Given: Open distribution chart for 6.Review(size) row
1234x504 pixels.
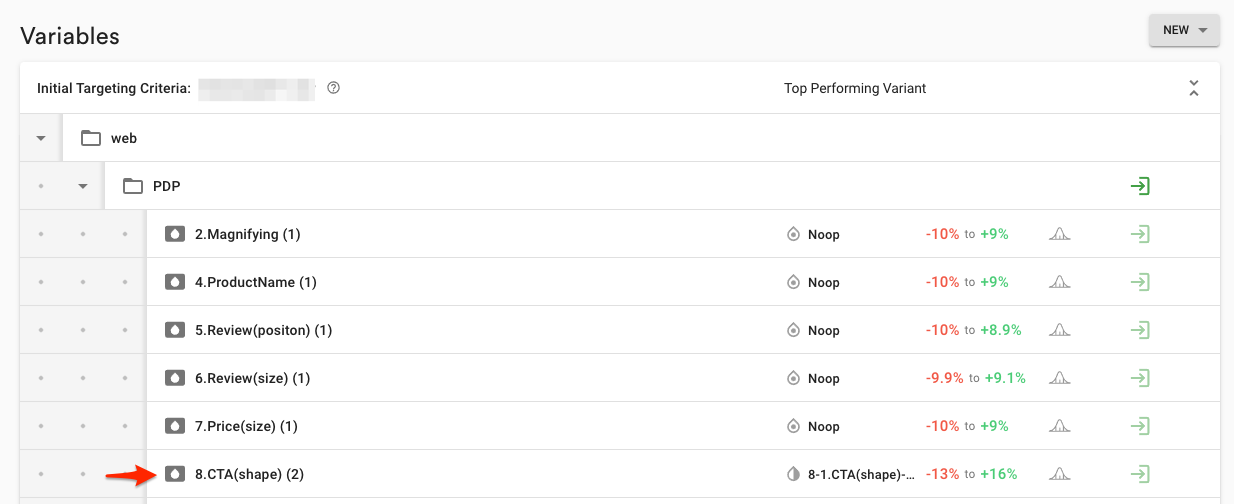Looking at the screenshot, I should [1060, 378].
